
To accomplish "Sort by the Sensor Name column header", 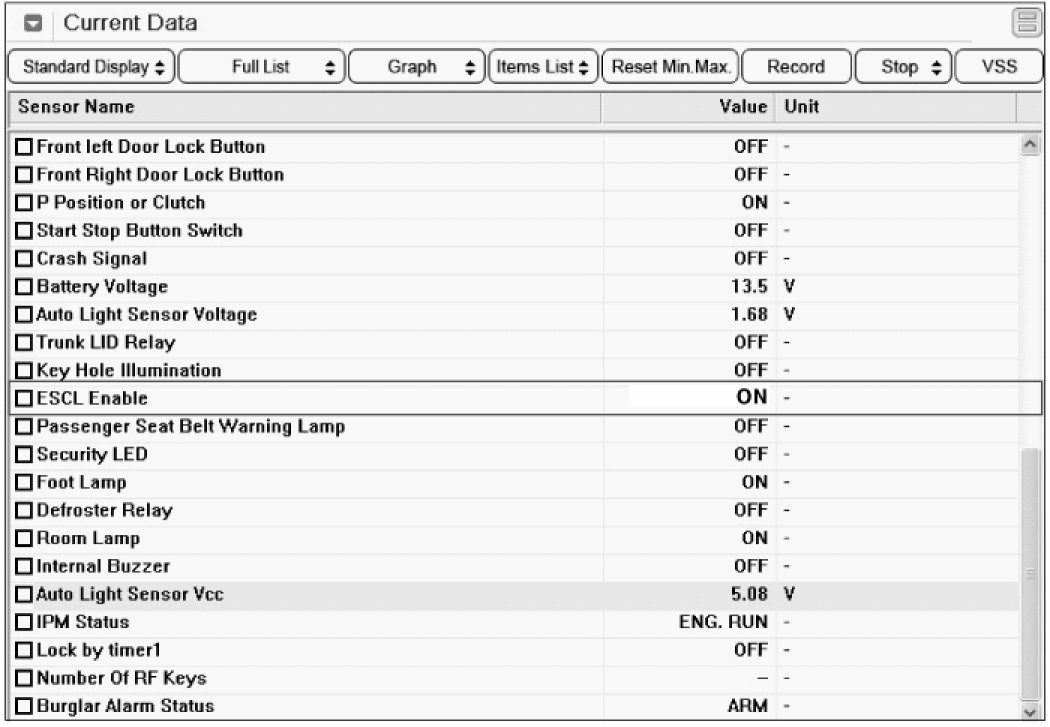I will tap(300, 107).
